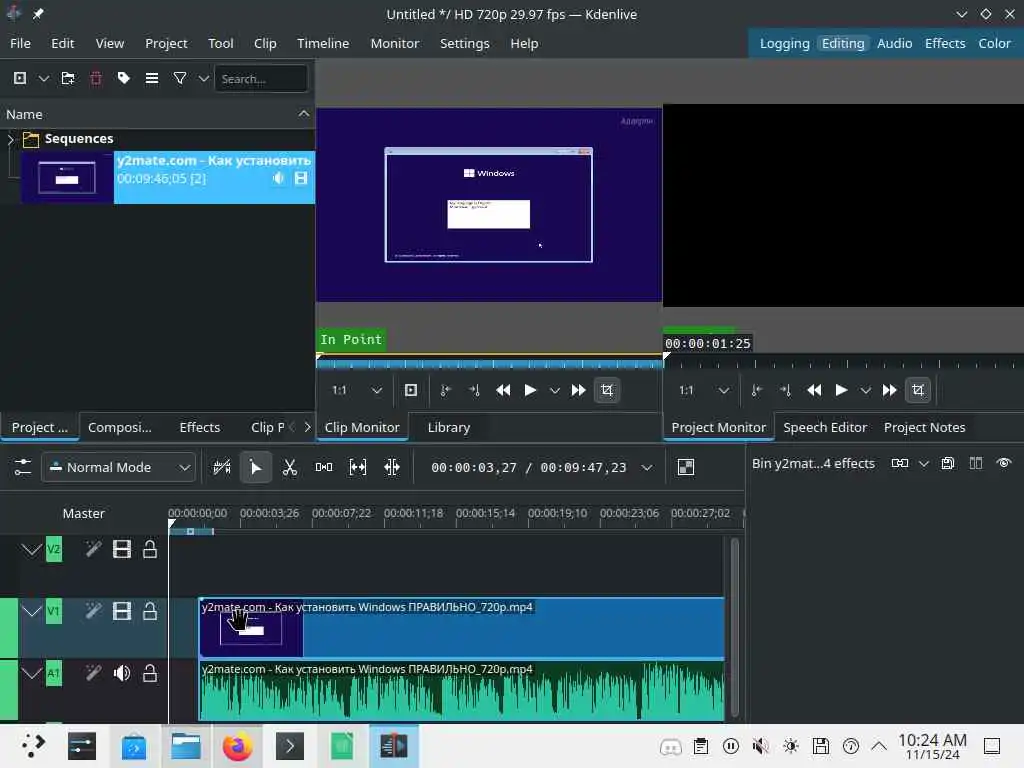
Task: Click in the bin Search field
Action: [261, 78]
